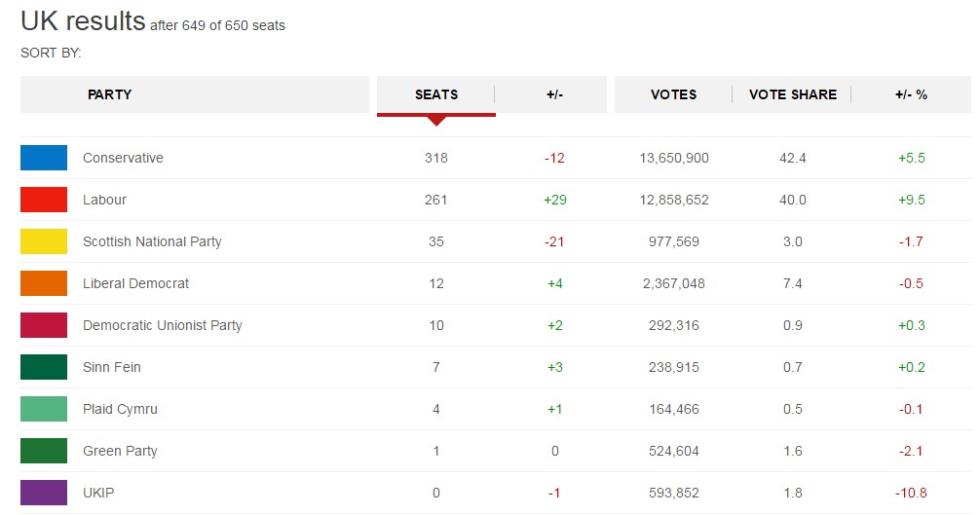The width and height of the screenshot is (980, 515).
Task: Sort results by PARTY column header
Action: tap(110, 95)
